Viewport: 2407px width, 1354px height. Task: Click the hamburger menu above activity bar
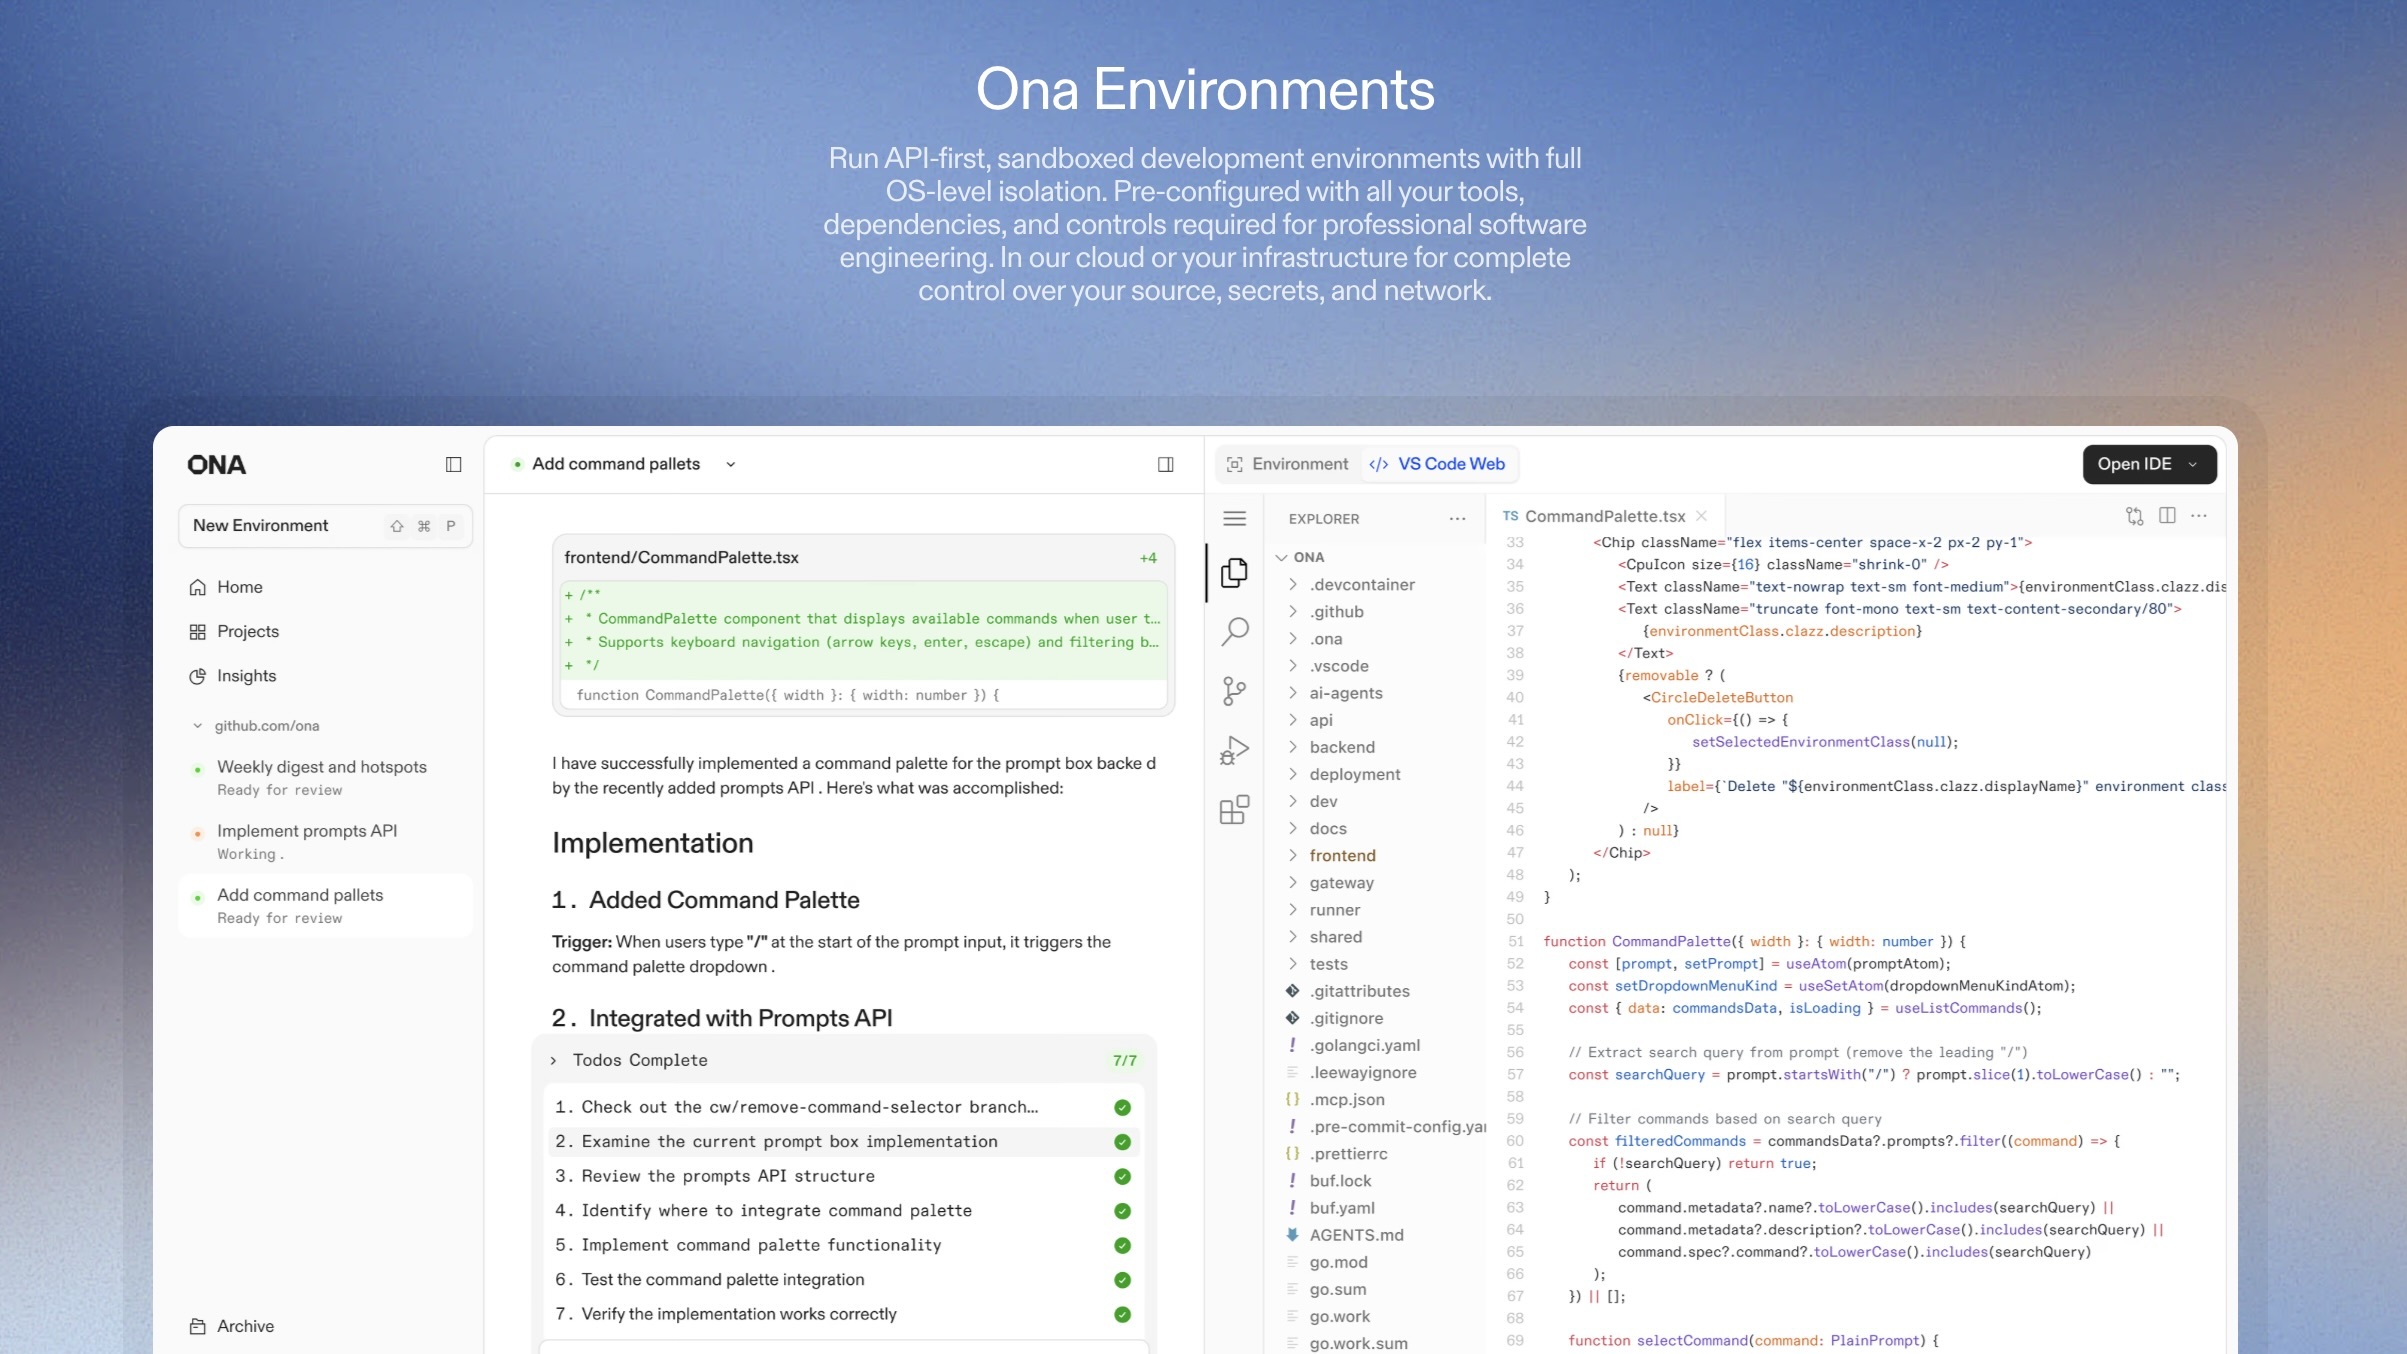(1235, 518)
